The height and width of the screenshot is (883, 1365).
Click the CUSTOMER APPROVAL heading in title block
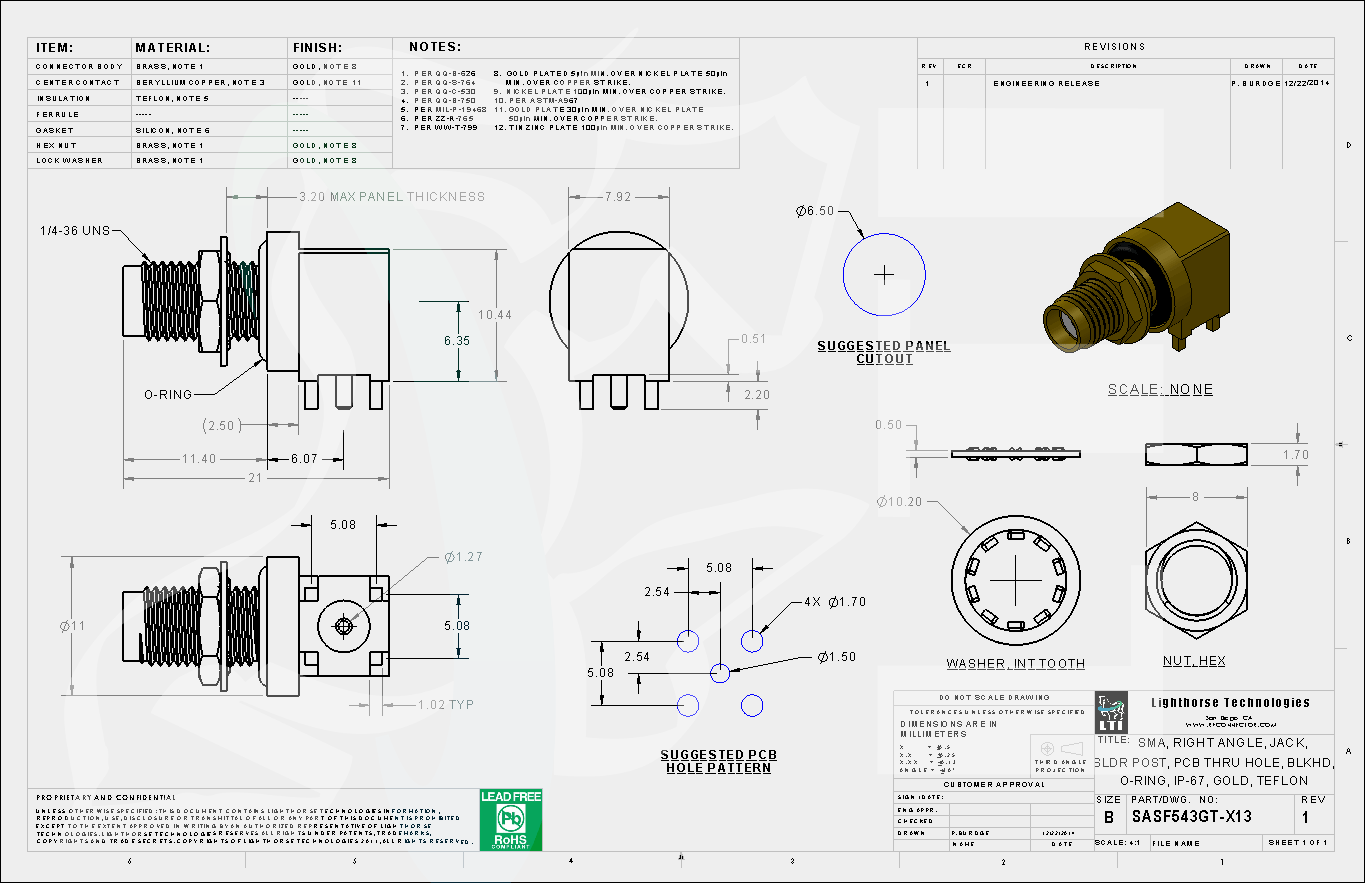coord(994,784)
